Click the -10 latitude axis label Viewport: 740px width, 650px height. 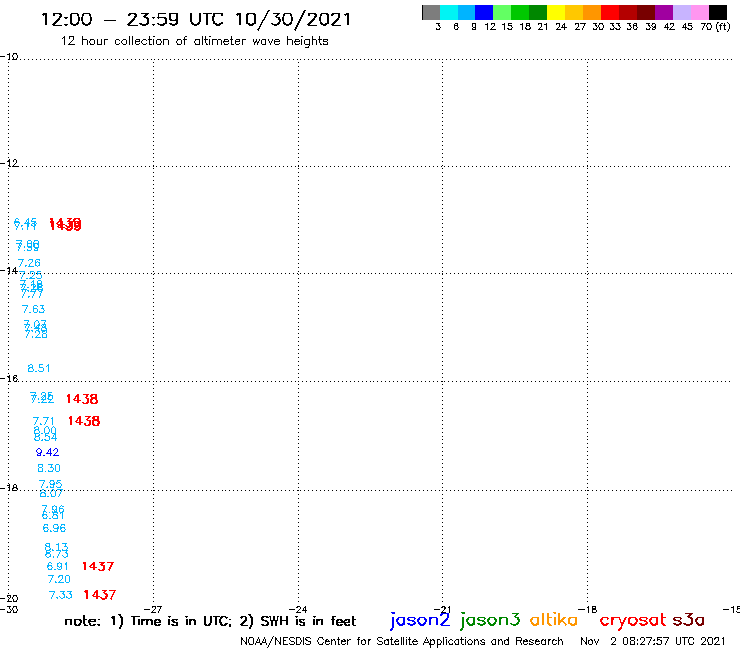click(9, 57)
